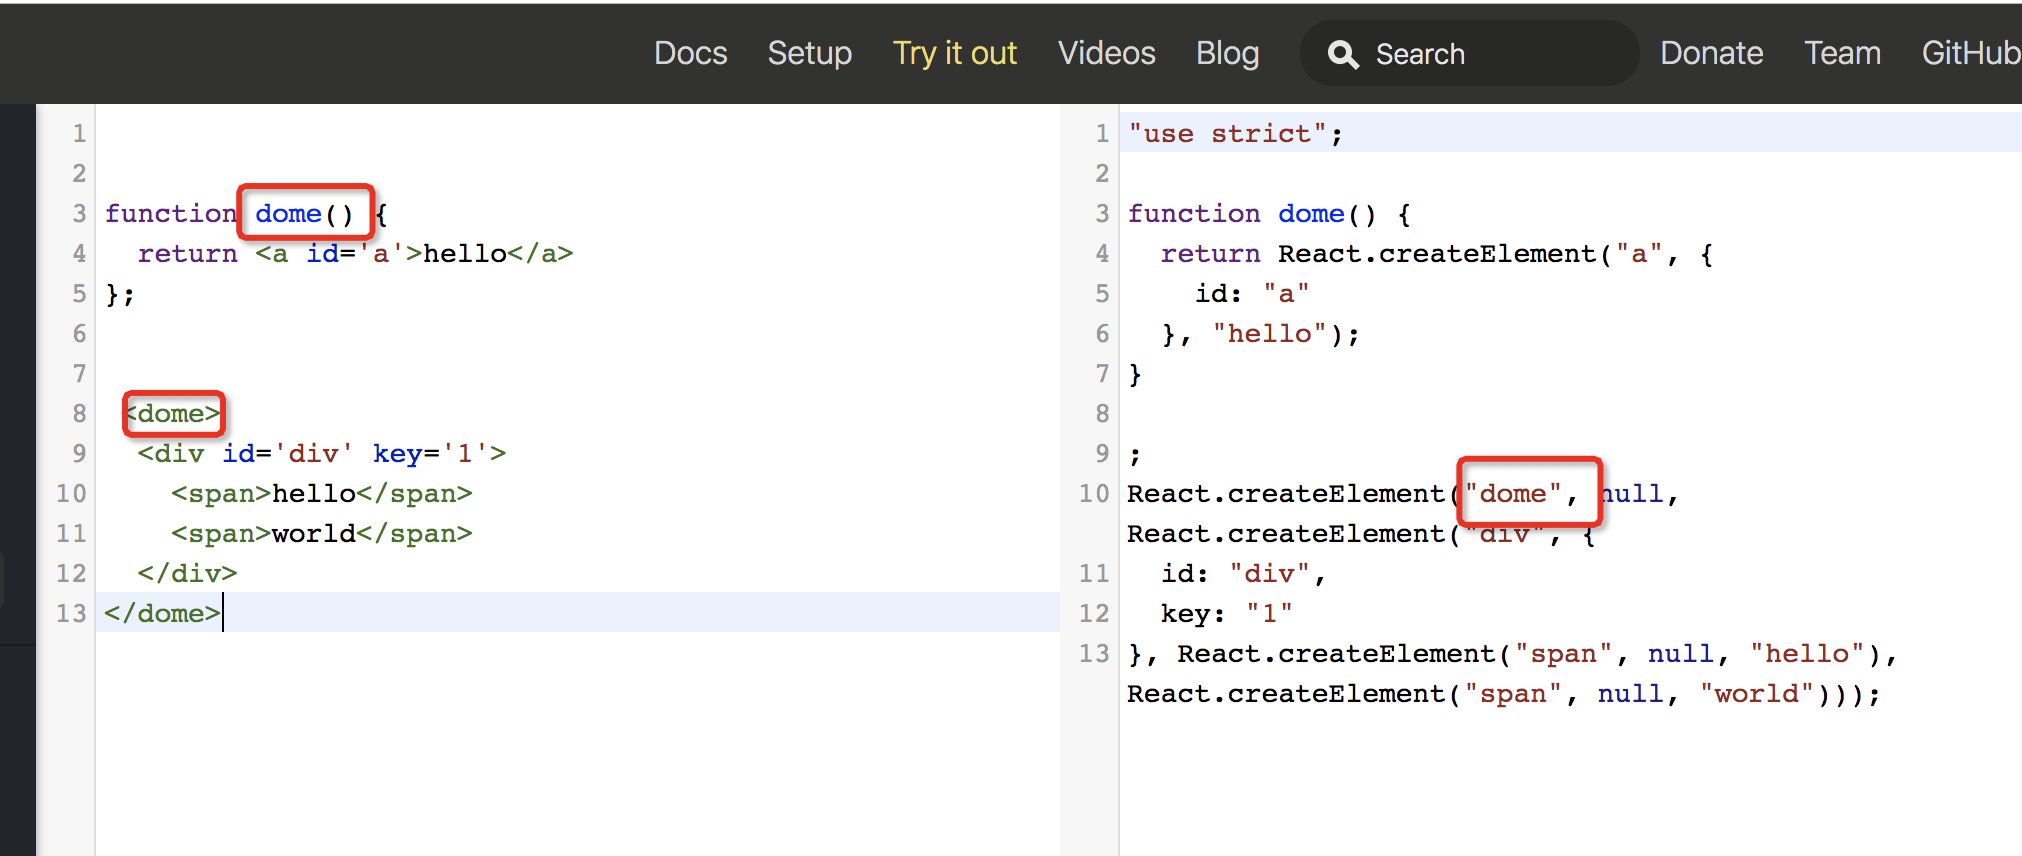Click 'id: "a"' in output pane

pos(1252,294)
